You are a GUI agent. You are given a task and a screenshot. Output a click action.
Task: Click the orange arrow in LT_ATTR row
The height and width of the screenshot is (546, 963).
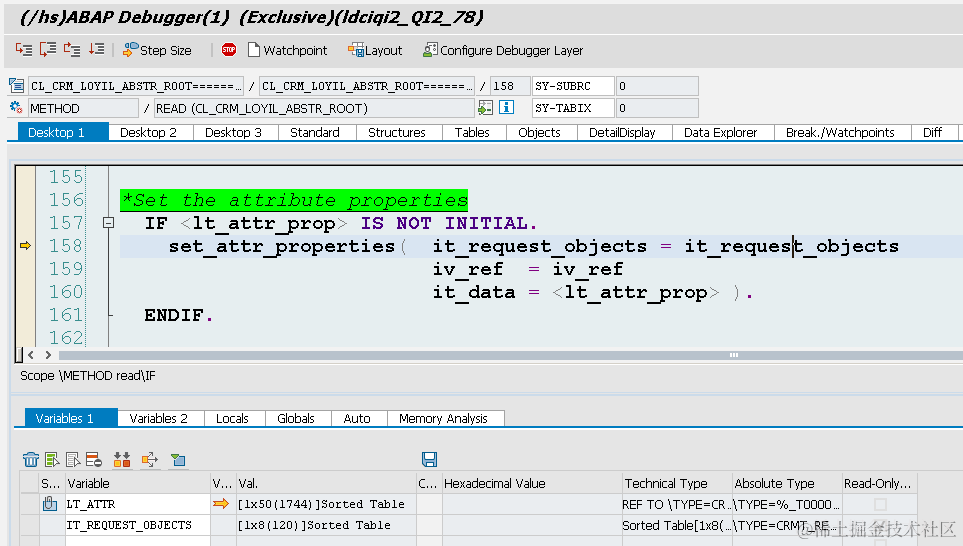tap(220, 504)
